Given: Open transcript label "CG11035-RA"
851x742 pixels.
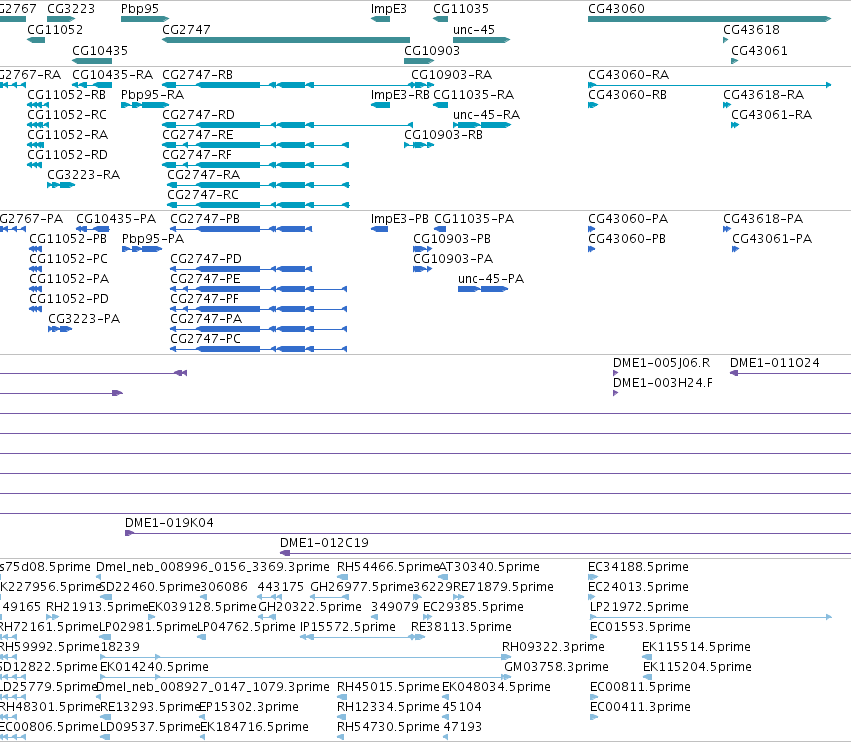Looking at the screenshot, I should [473, 94].
